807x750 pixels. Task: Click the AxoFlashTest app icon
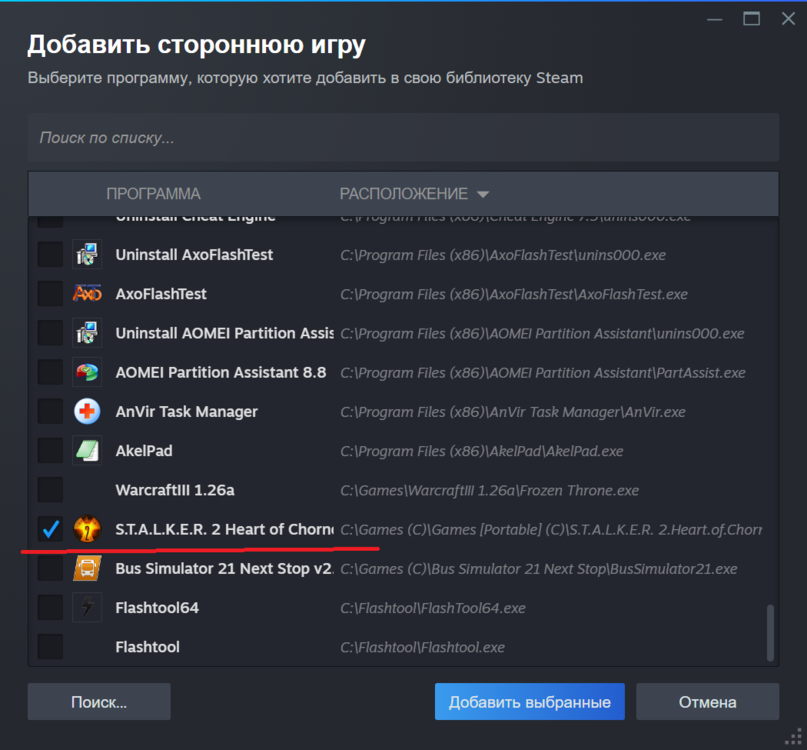(x=87, y=294)
